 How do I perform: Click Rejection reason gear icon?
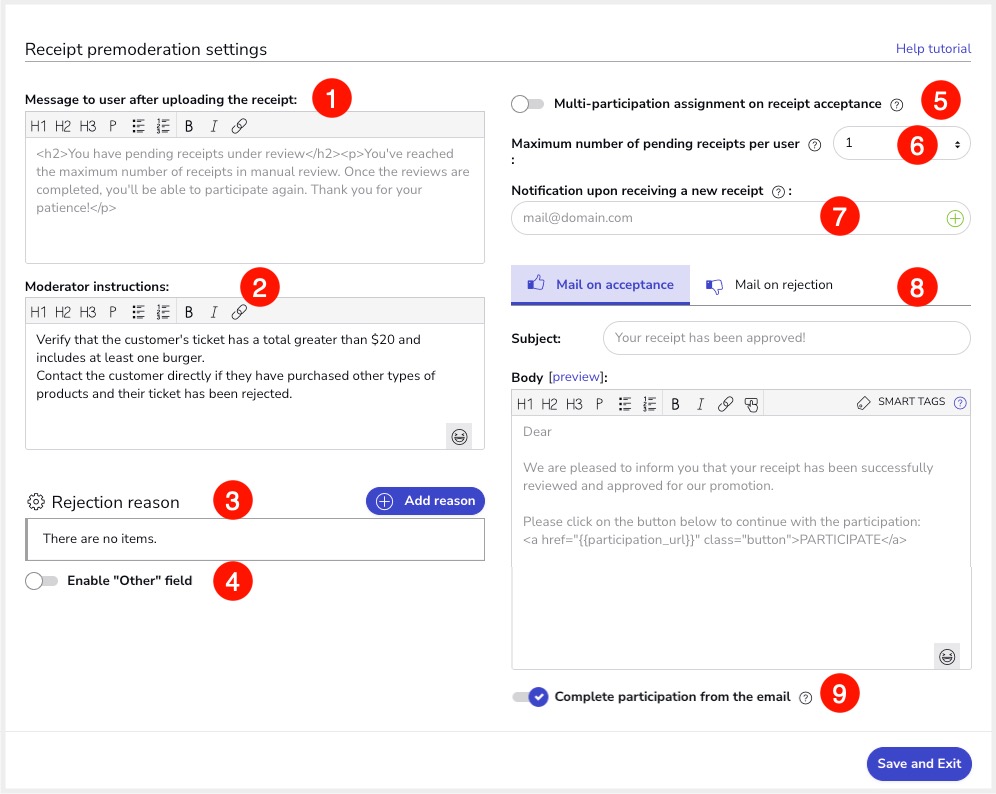(x=36, y=502)
